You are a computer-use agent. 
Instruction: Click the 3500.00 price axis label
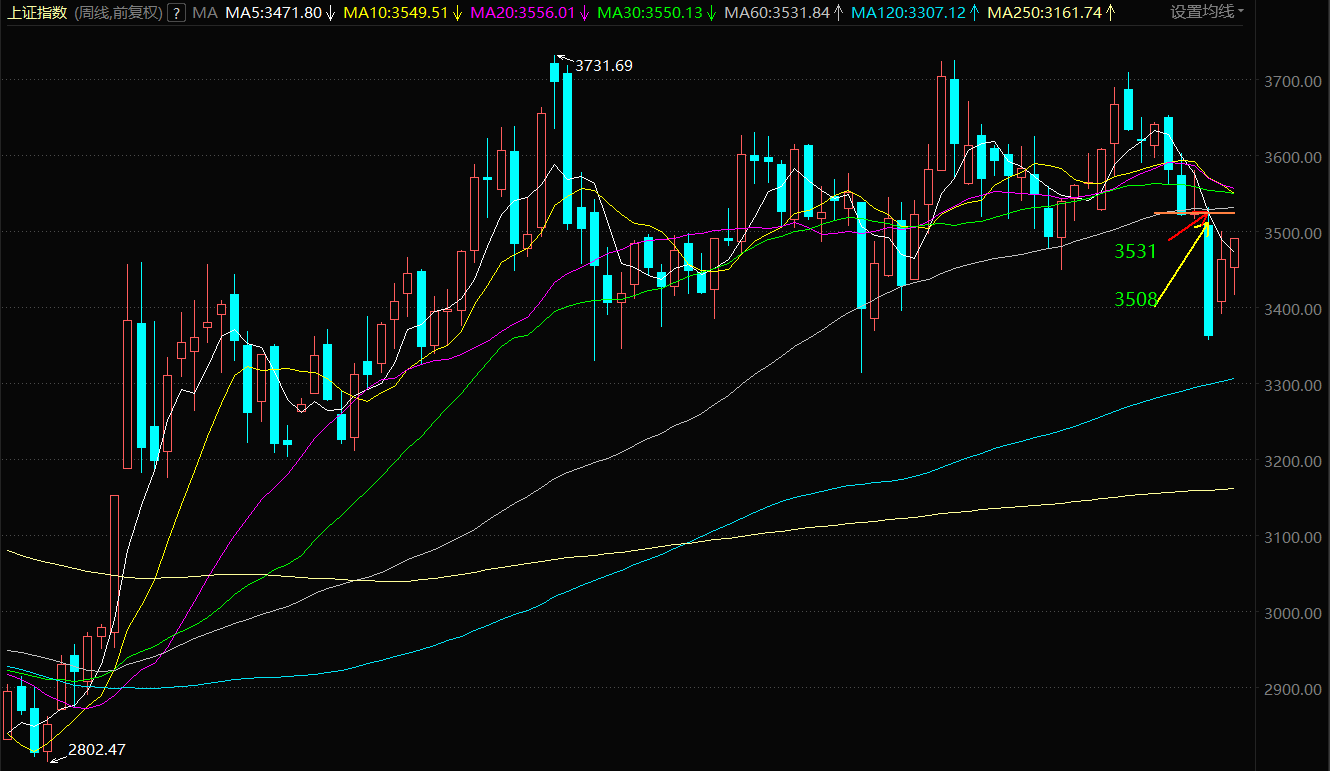point(1293,233)
